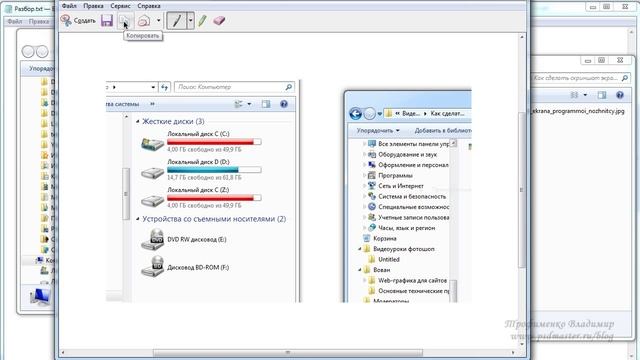The width and height of the screenshot is (640, 360).
Task: Click the Snipping Tool horizontal scrollbar thumb
Action: 288,352
